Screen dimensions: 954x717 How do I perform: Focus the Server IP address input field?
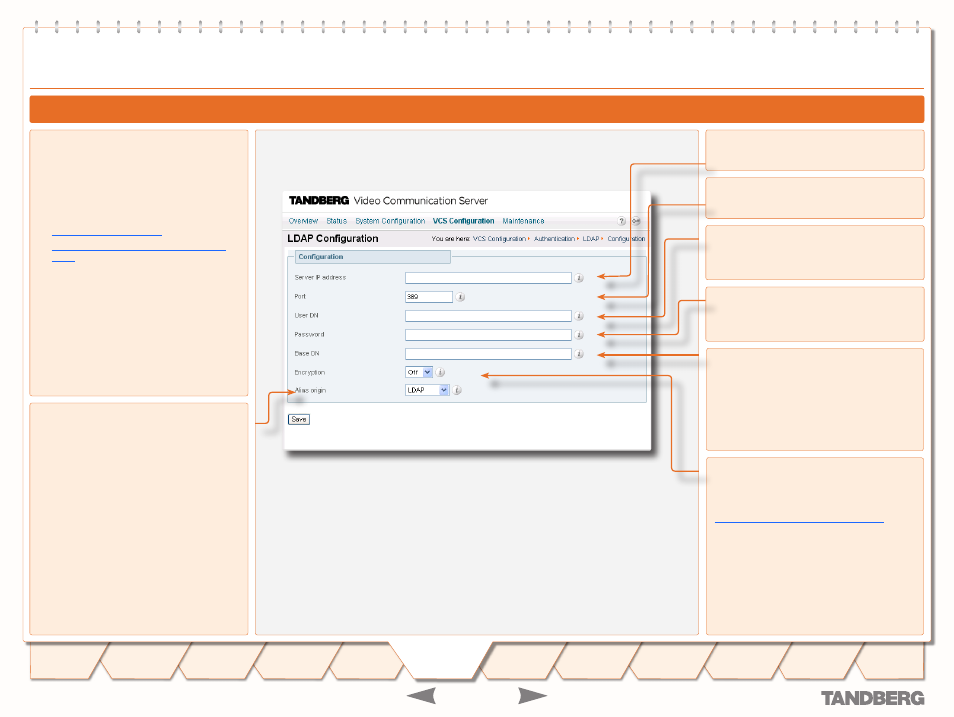point(489,278)
